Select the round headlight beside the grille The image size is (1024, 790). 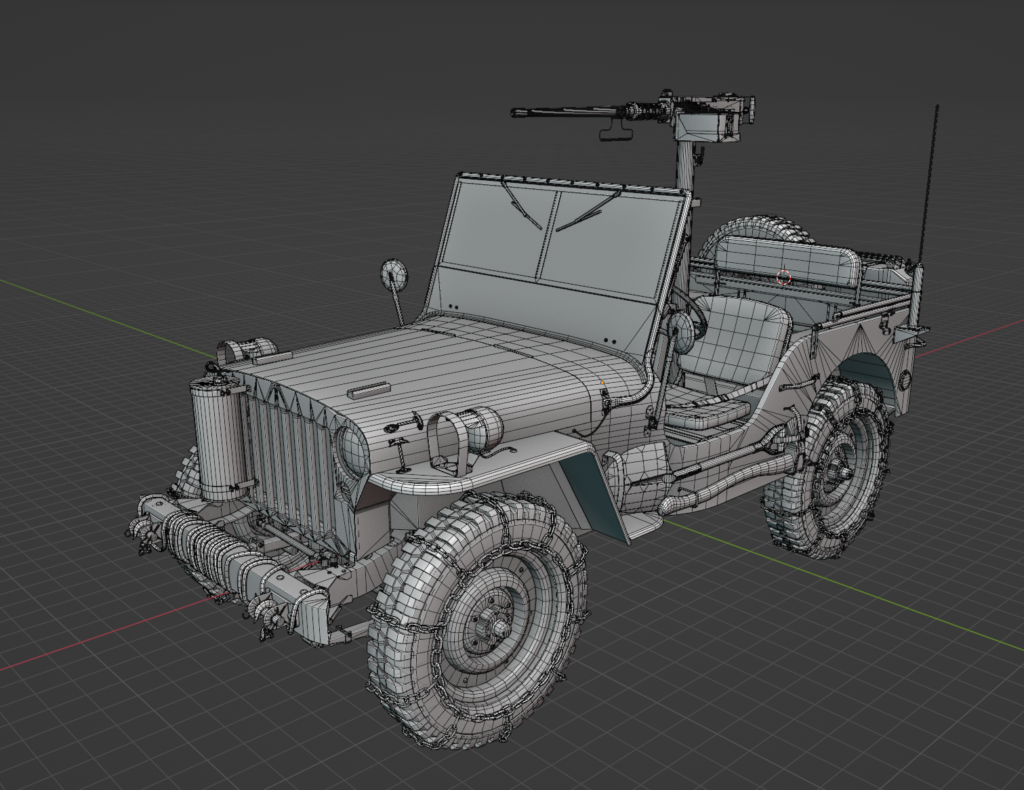pos(353,448)
